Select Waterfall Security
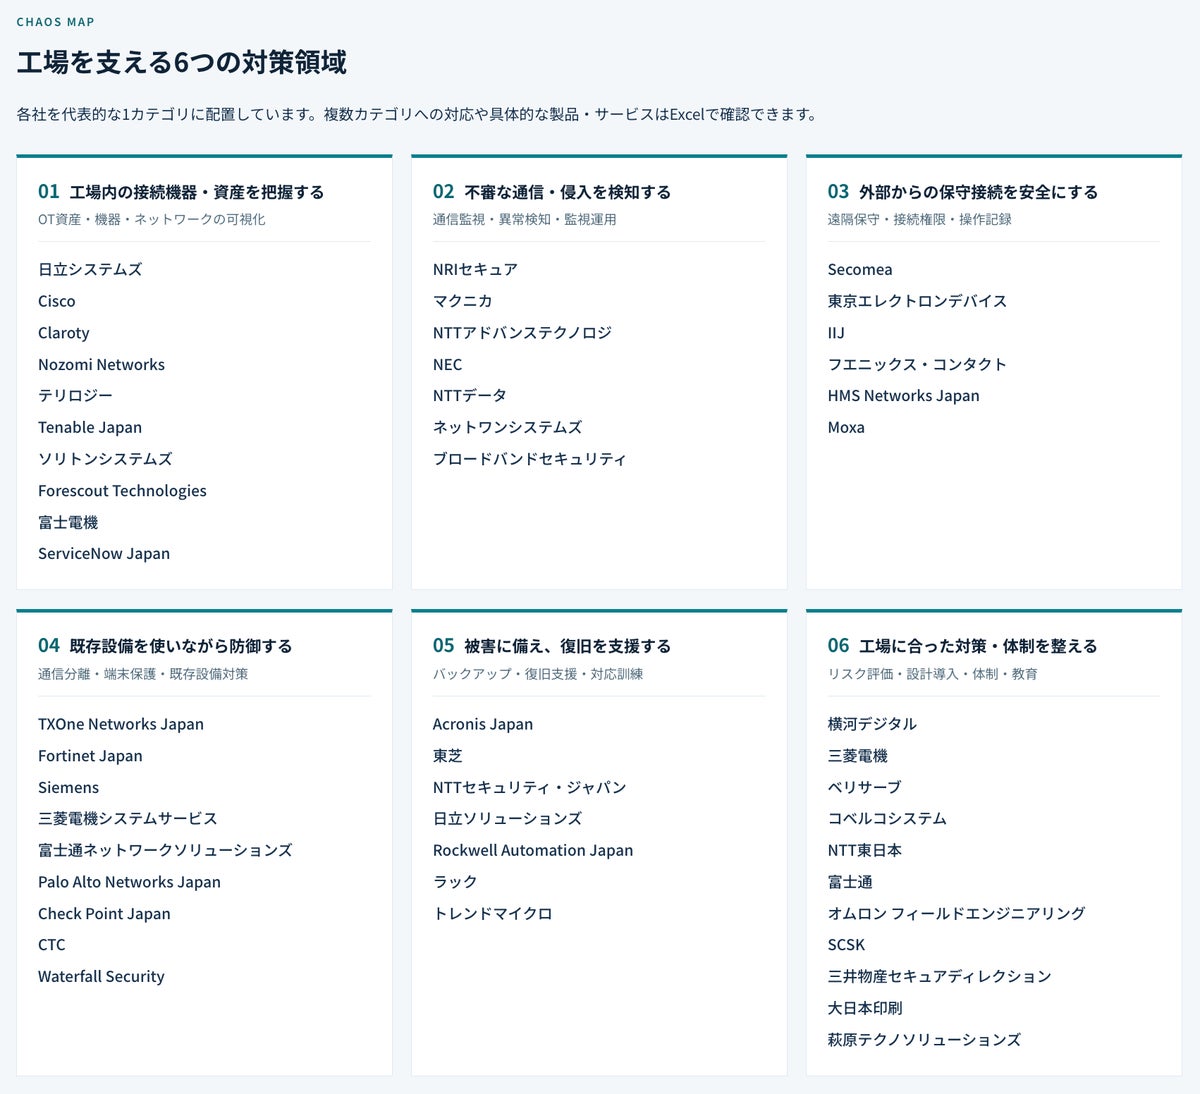 [101, 976]
